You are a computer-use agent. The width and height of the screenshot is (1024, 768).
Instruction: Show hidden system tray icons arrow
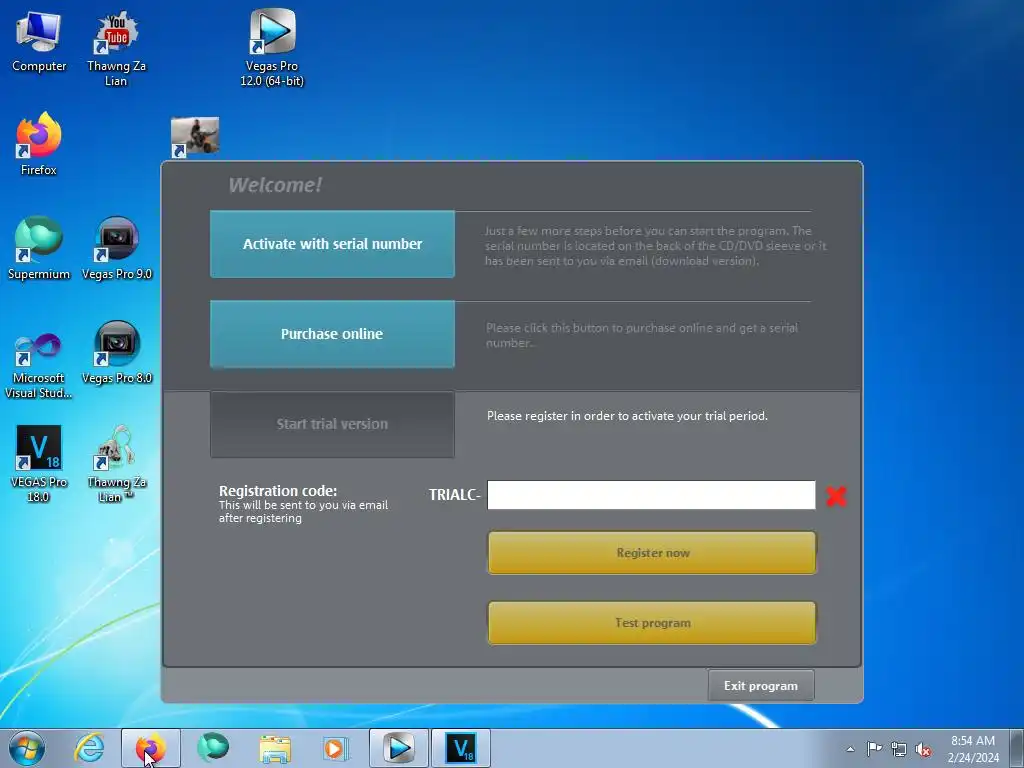coord(850,749)
